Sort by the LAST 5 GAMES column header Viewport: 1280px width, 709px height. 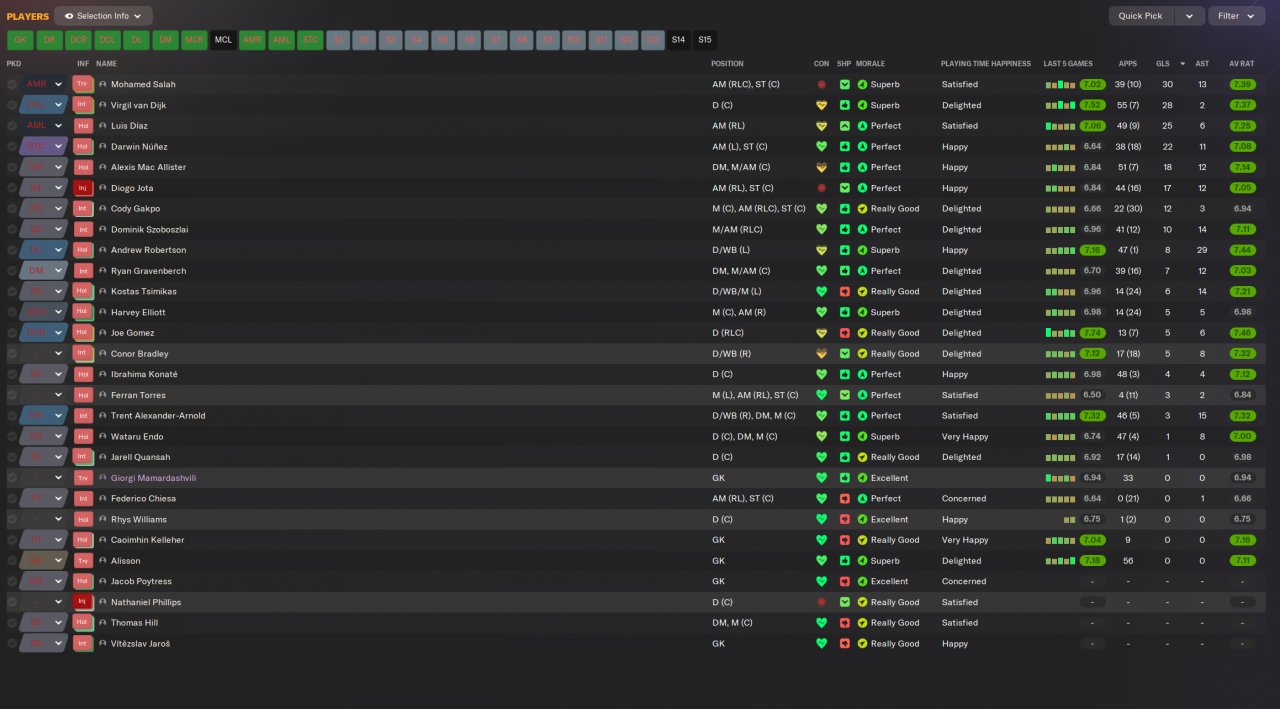(1068, 63)
